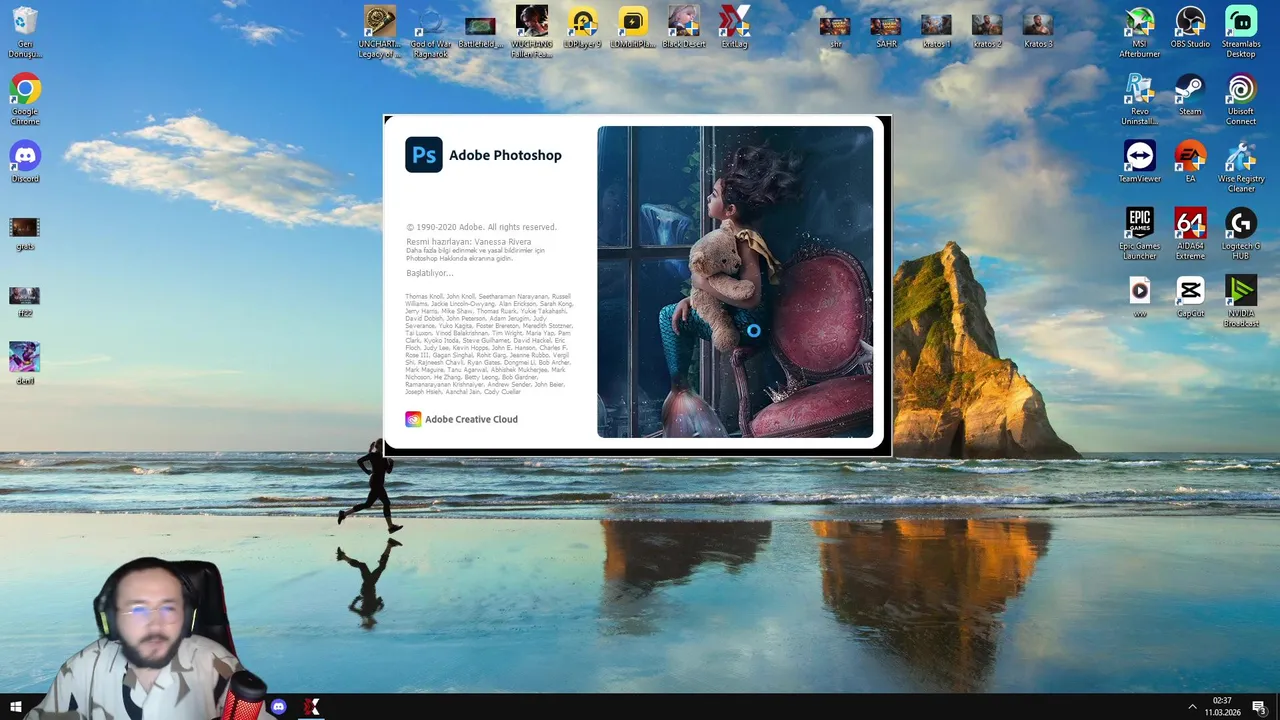This screenshot has width=1280, height=720.
Task: Select the 'grets' video file thumbnail
Action: pyautogui.click(x=25, y=228)
